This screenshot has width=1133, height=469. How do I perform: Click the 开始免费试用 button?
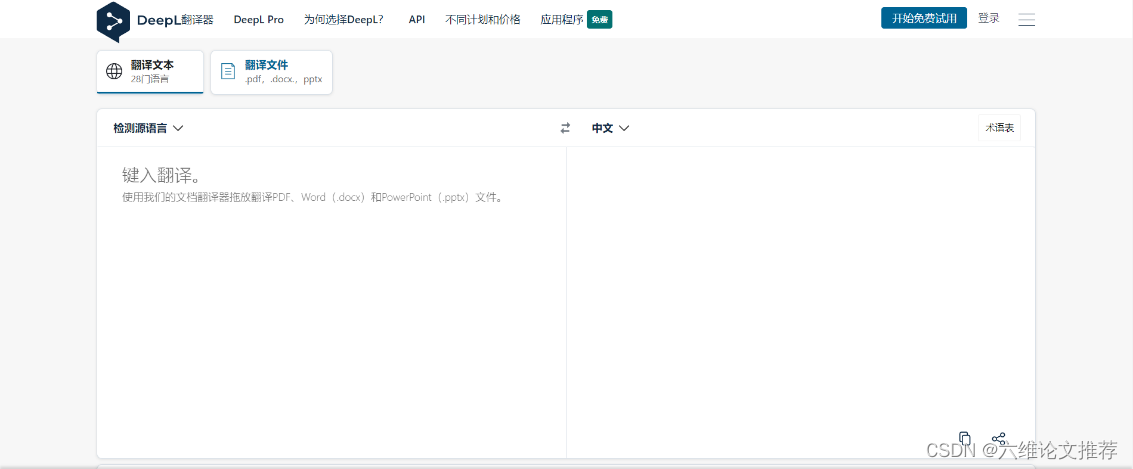[923, 18]
